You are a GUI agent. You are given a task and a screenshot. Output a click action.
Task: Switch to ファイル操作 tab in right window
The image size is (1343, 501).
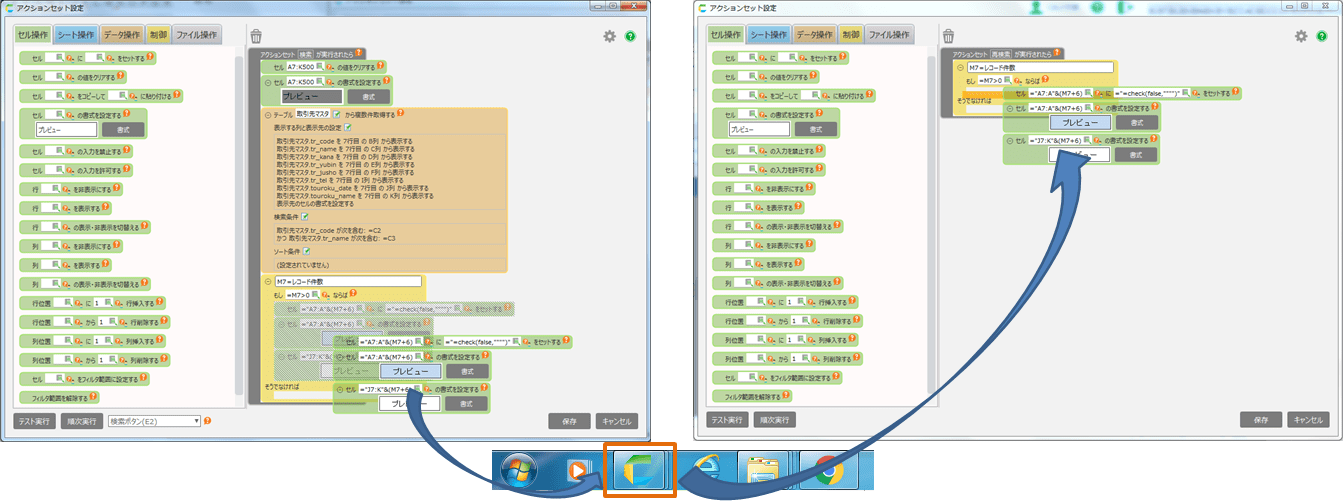(888, 35)
